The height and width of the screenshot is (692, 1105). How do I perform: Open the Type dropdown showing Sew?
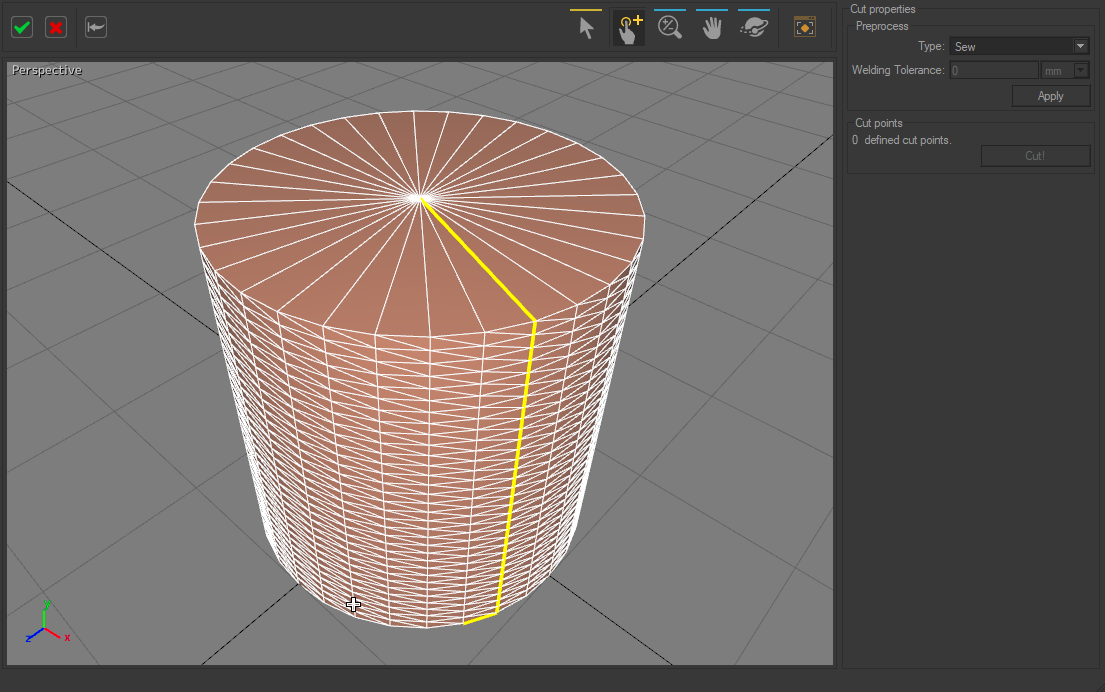click(x=1010, y=46)
